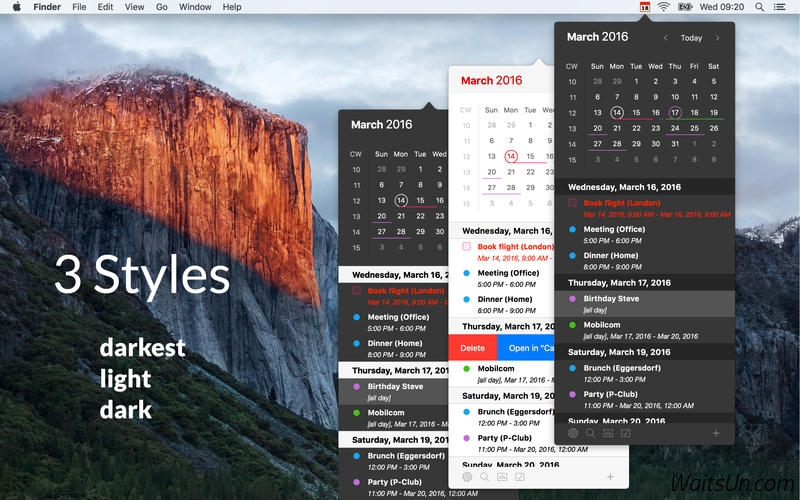Check off Book flight in front dark popup
This screenshot has width=800, height=500.
(x=572, y=203)
